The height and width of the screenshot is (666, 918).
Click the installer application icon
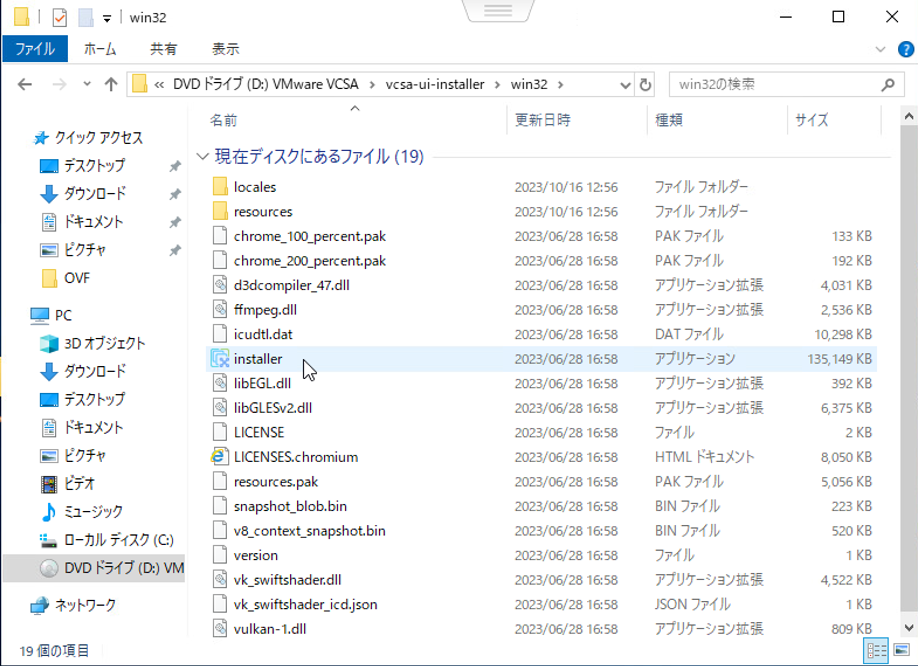221,359
